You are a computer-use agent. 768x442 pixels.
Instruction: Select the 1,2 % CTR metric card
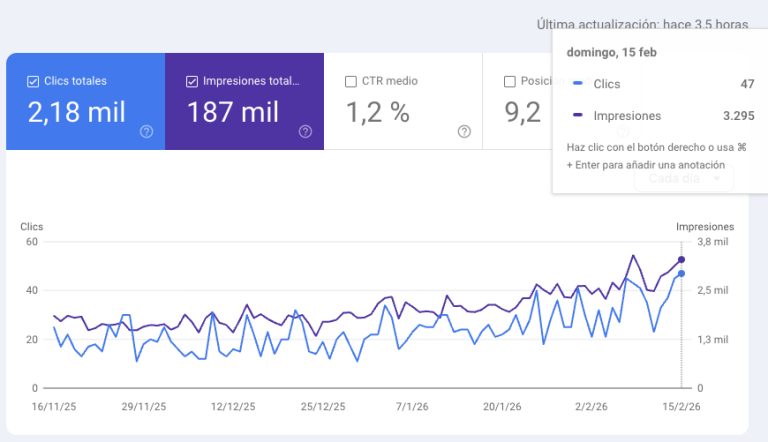(x=403, y=101)
